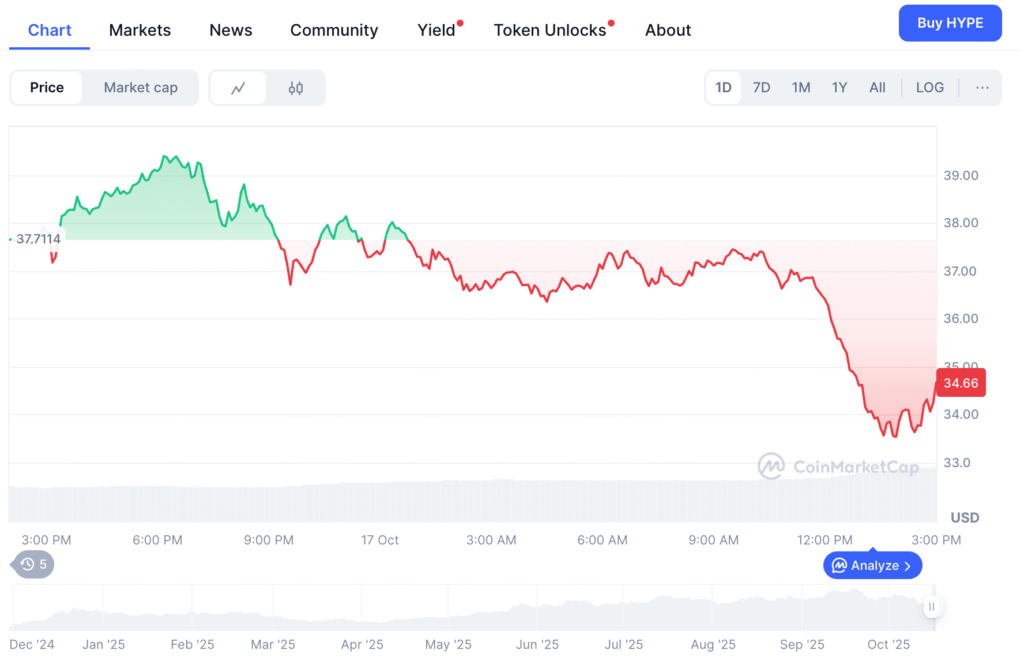Toggle chart to Market cap view

(x=140, y=88)
